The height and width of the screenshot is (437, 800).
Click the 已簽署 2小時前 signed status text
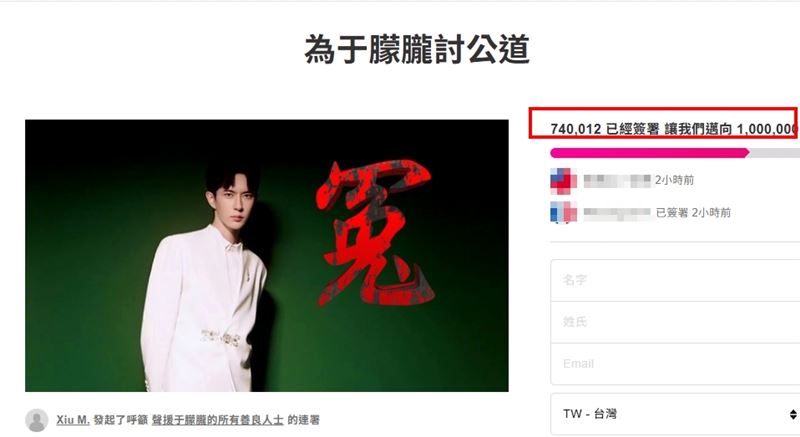point(693,213)
